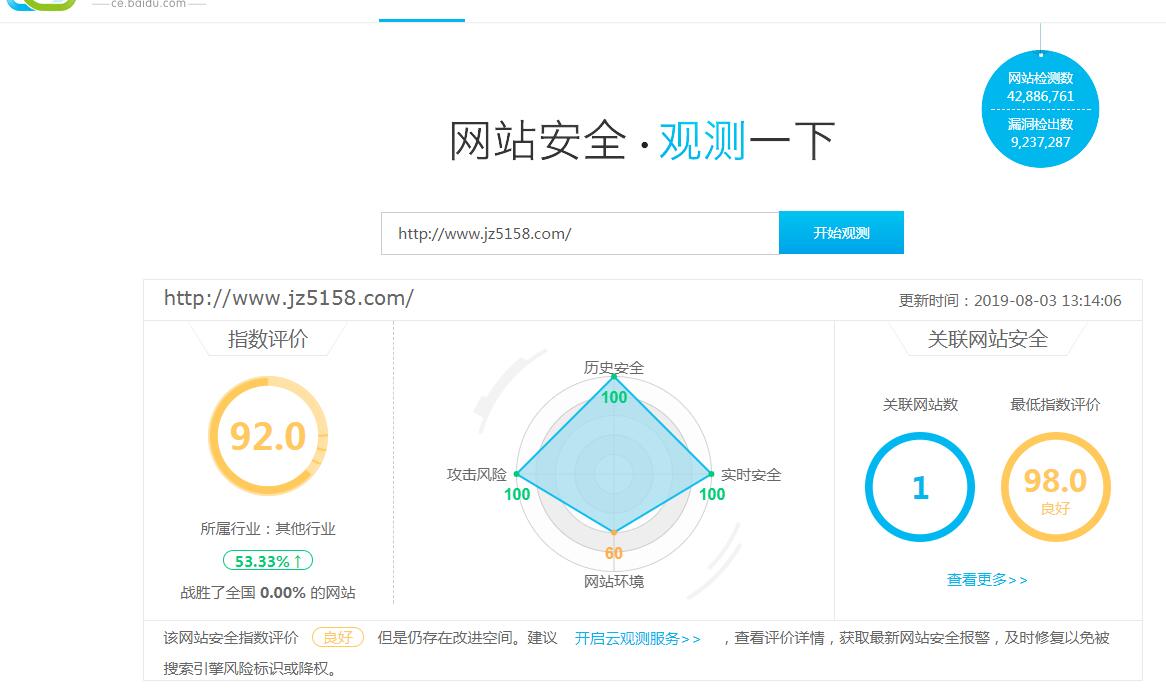Screen dimensions: 1166x690
Task: Click the 开始观测 button
Action: [841, 233]
